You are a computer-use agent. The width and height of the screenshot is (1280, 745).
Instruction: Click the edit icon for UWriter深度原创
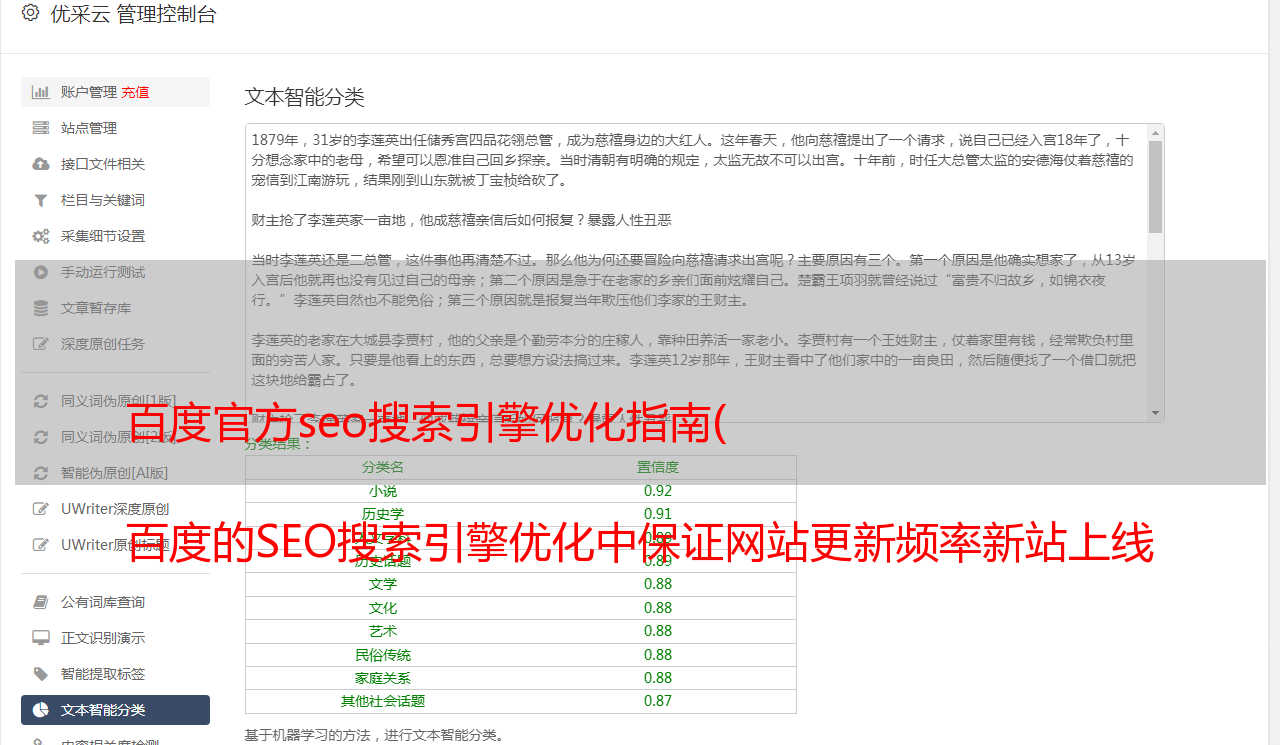(x=41, y=509)
